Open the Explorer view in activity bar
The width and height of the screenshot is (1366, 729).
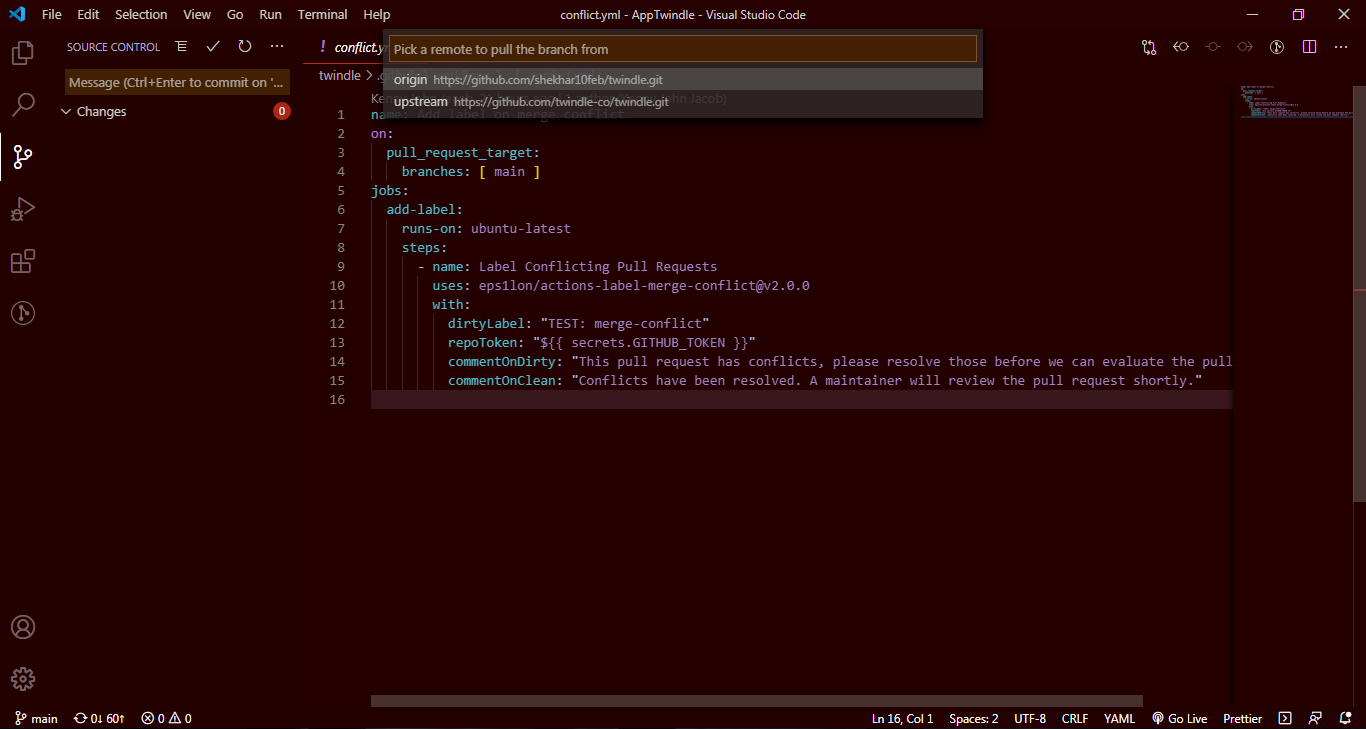click(22, 53)
